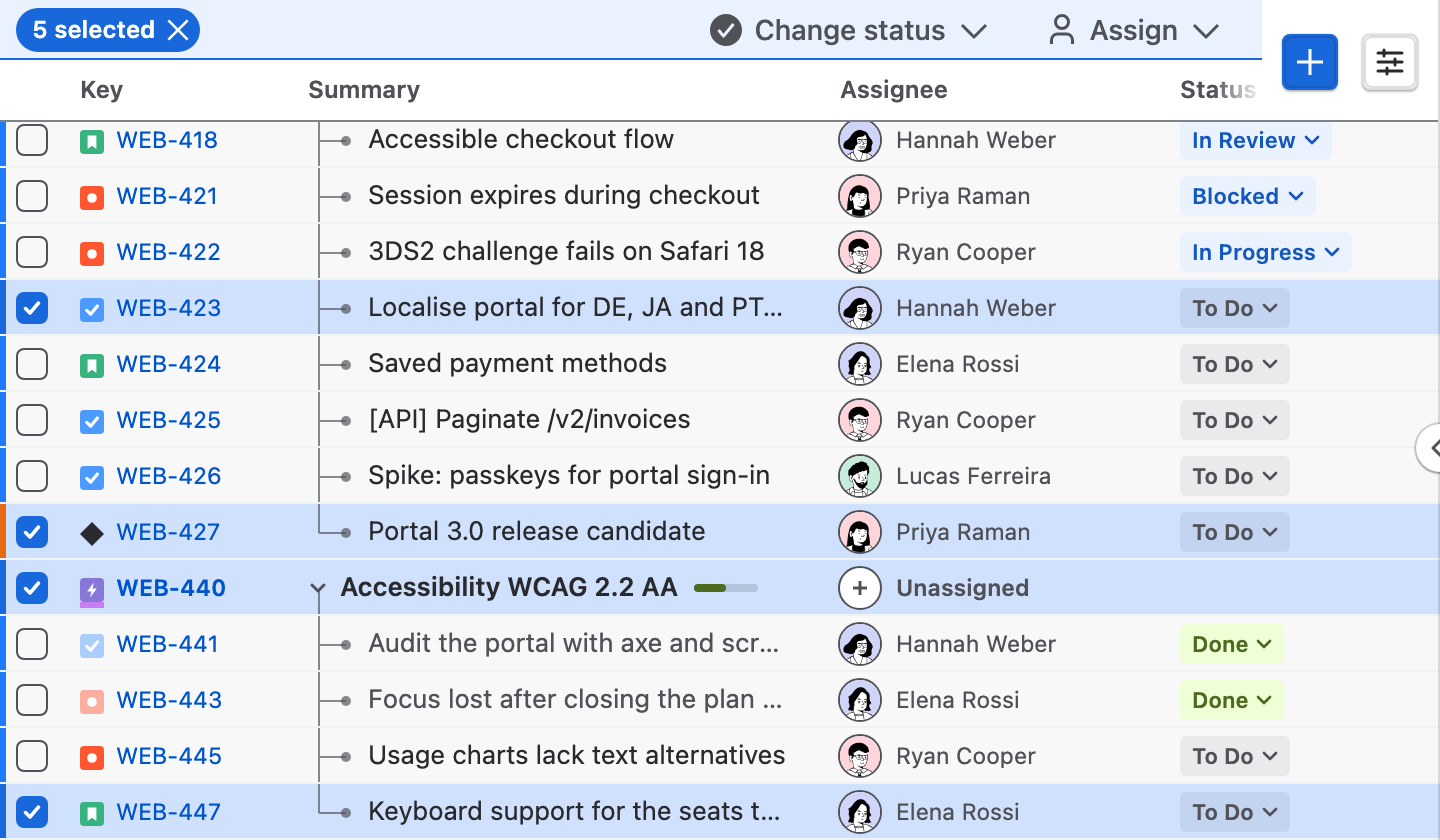Open In Progress status dropdown for WEB-422
Image resolution: width=1440 pixels, height=840 pixels.
point(1266,252)
